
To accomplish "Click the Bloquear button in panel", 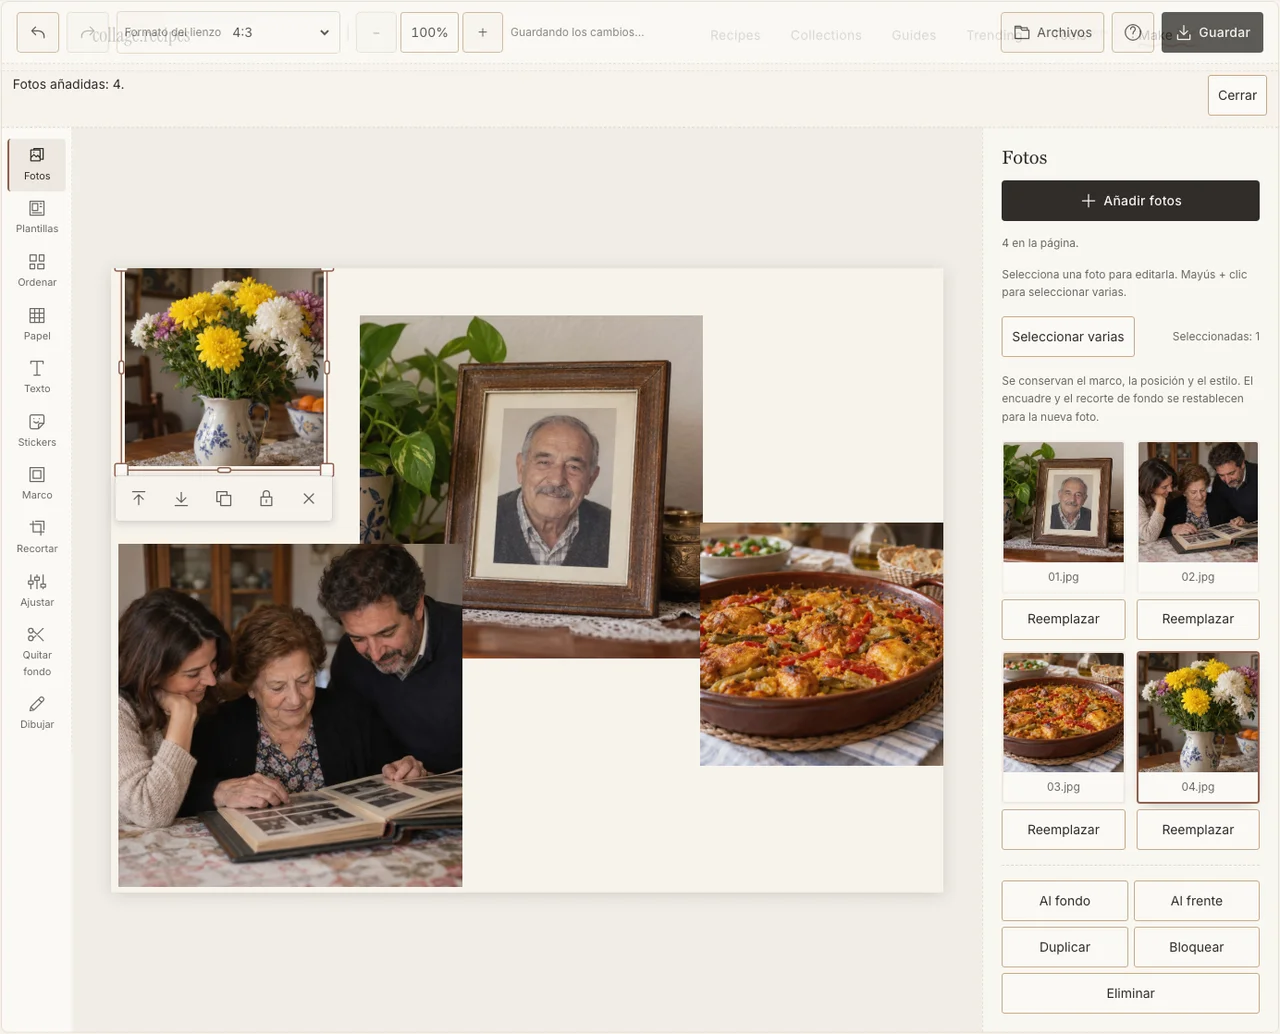I will (x=1197, y=946).
